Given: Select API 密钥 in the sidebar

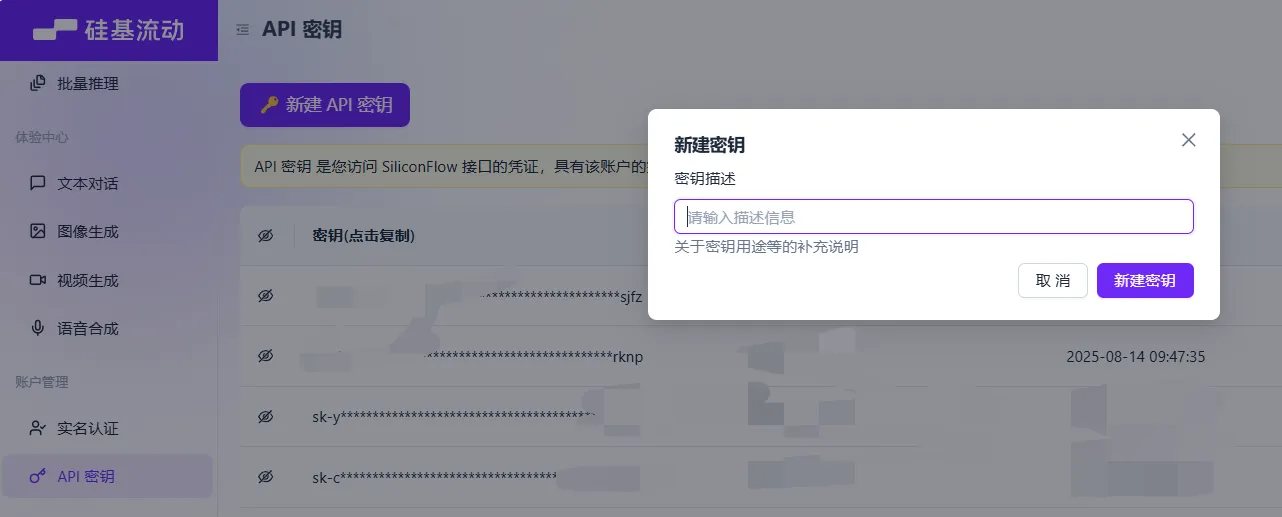Looking at the screenshot, I should (107, 477).
